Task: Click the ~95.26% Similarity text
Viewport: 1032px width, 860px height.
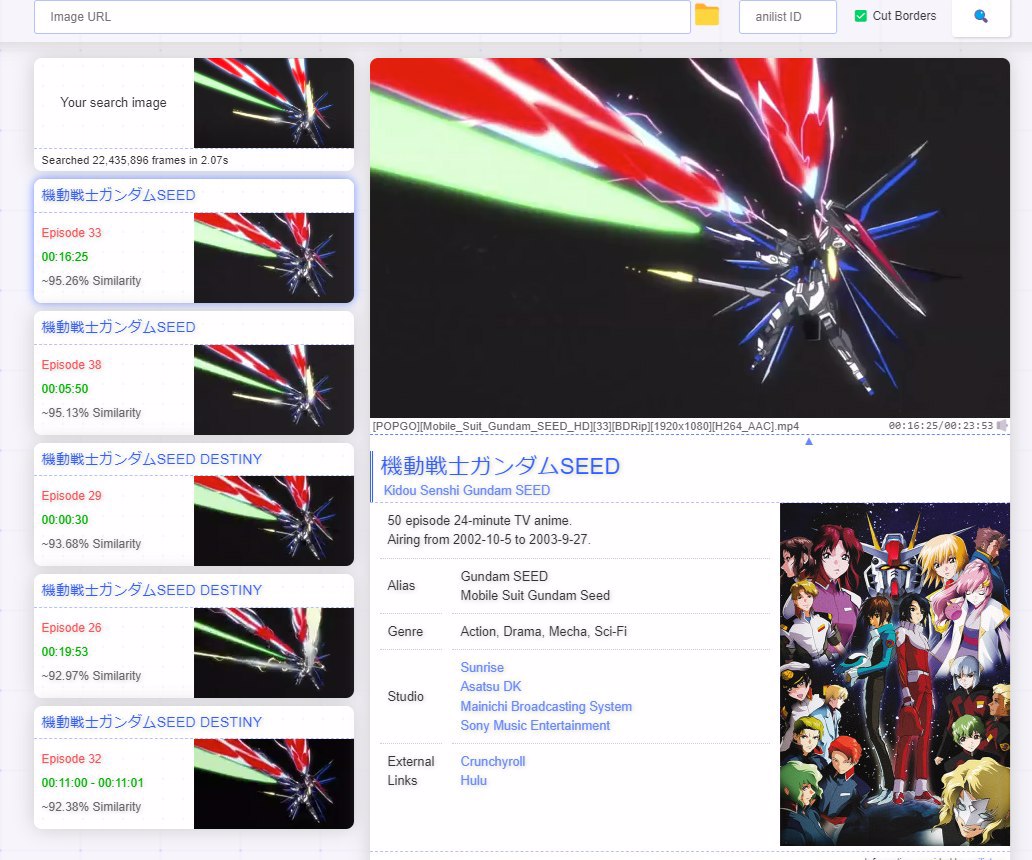Action: tap(91, 281)
